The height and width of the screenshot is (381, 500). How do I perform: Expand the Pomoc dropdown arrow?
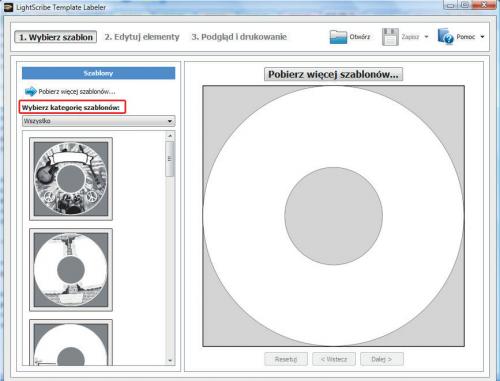[482, 37]
